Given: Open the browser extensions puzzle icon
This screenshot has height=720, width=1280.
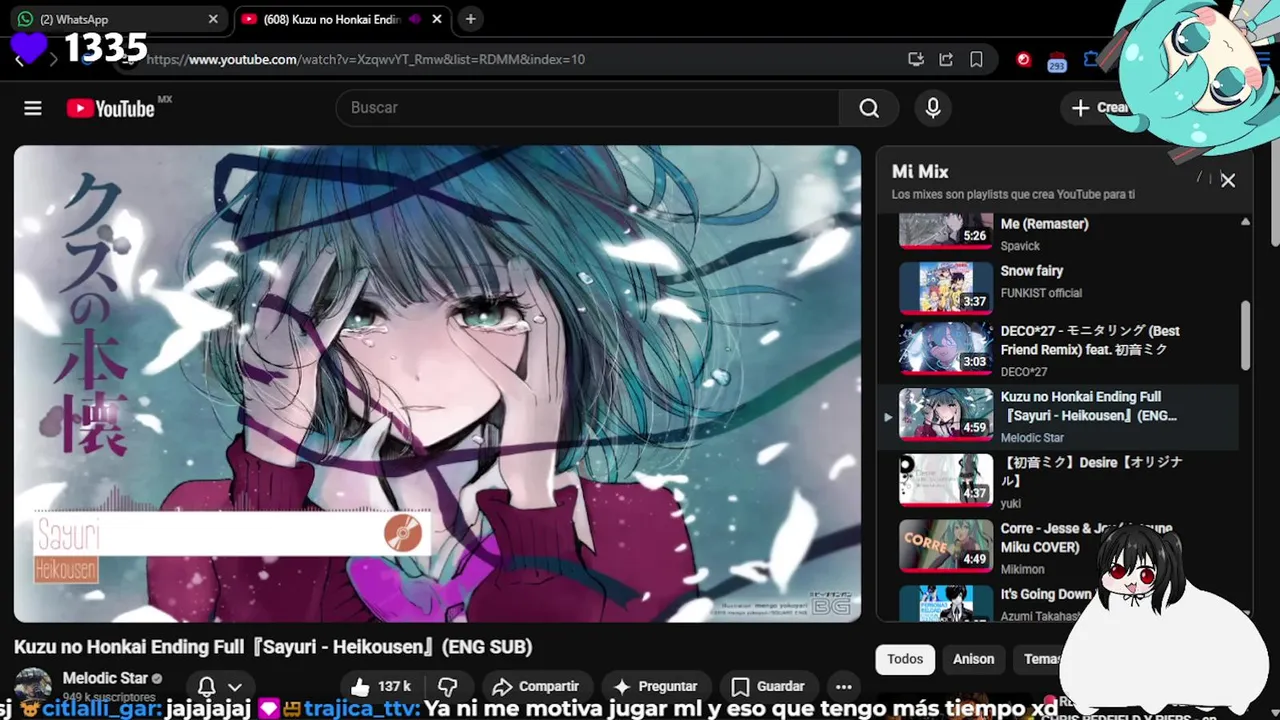Looking at the screenshot, I should (x=1092, y=59).
